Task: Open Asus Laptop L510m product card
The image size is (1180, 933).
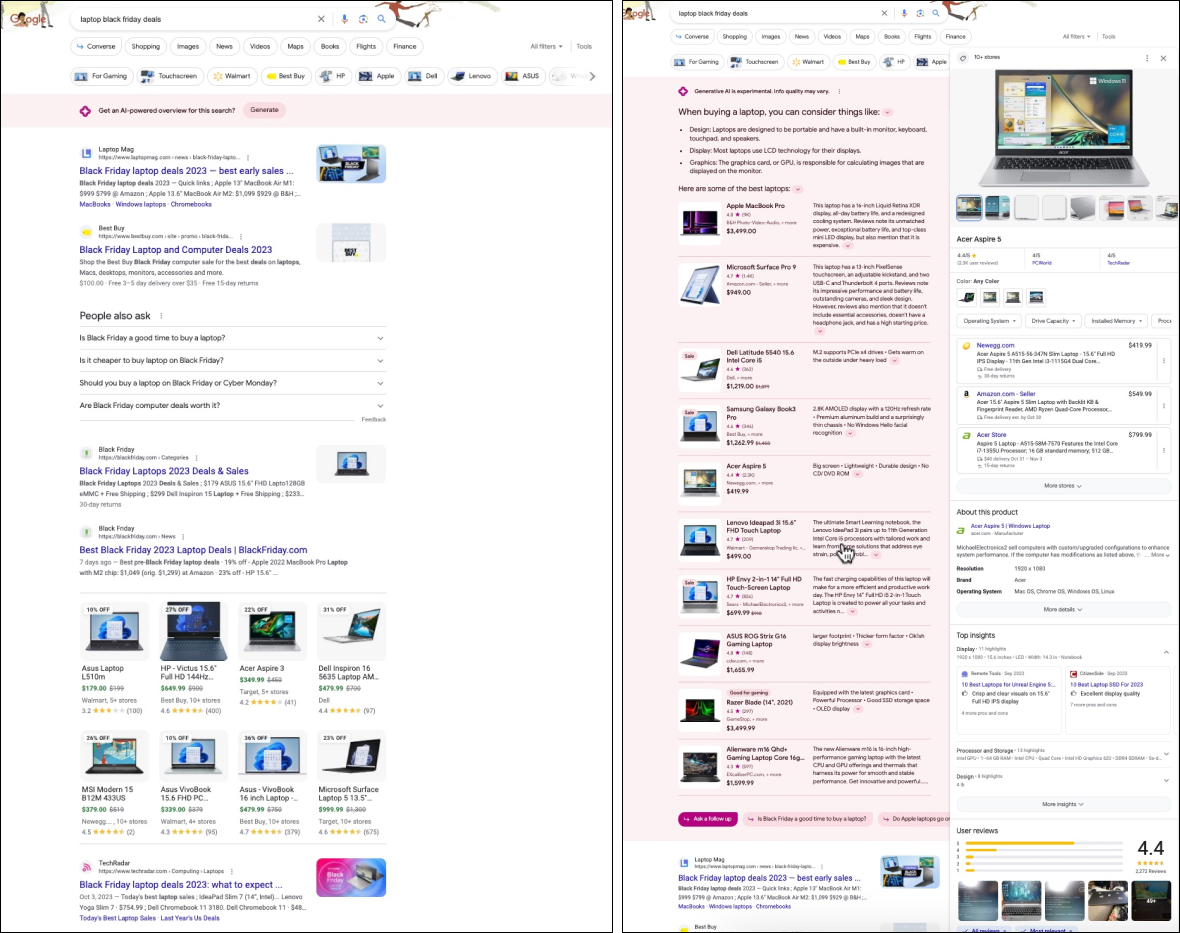Action: 114,656
